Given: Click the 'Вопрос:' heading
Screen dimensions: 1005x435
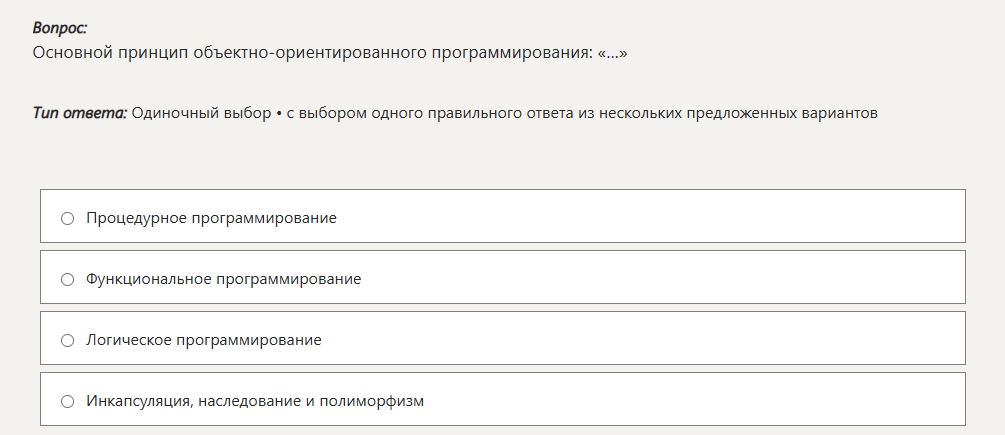Looking at the screenshot, I should pyautogui.click(x=60, y=29).
